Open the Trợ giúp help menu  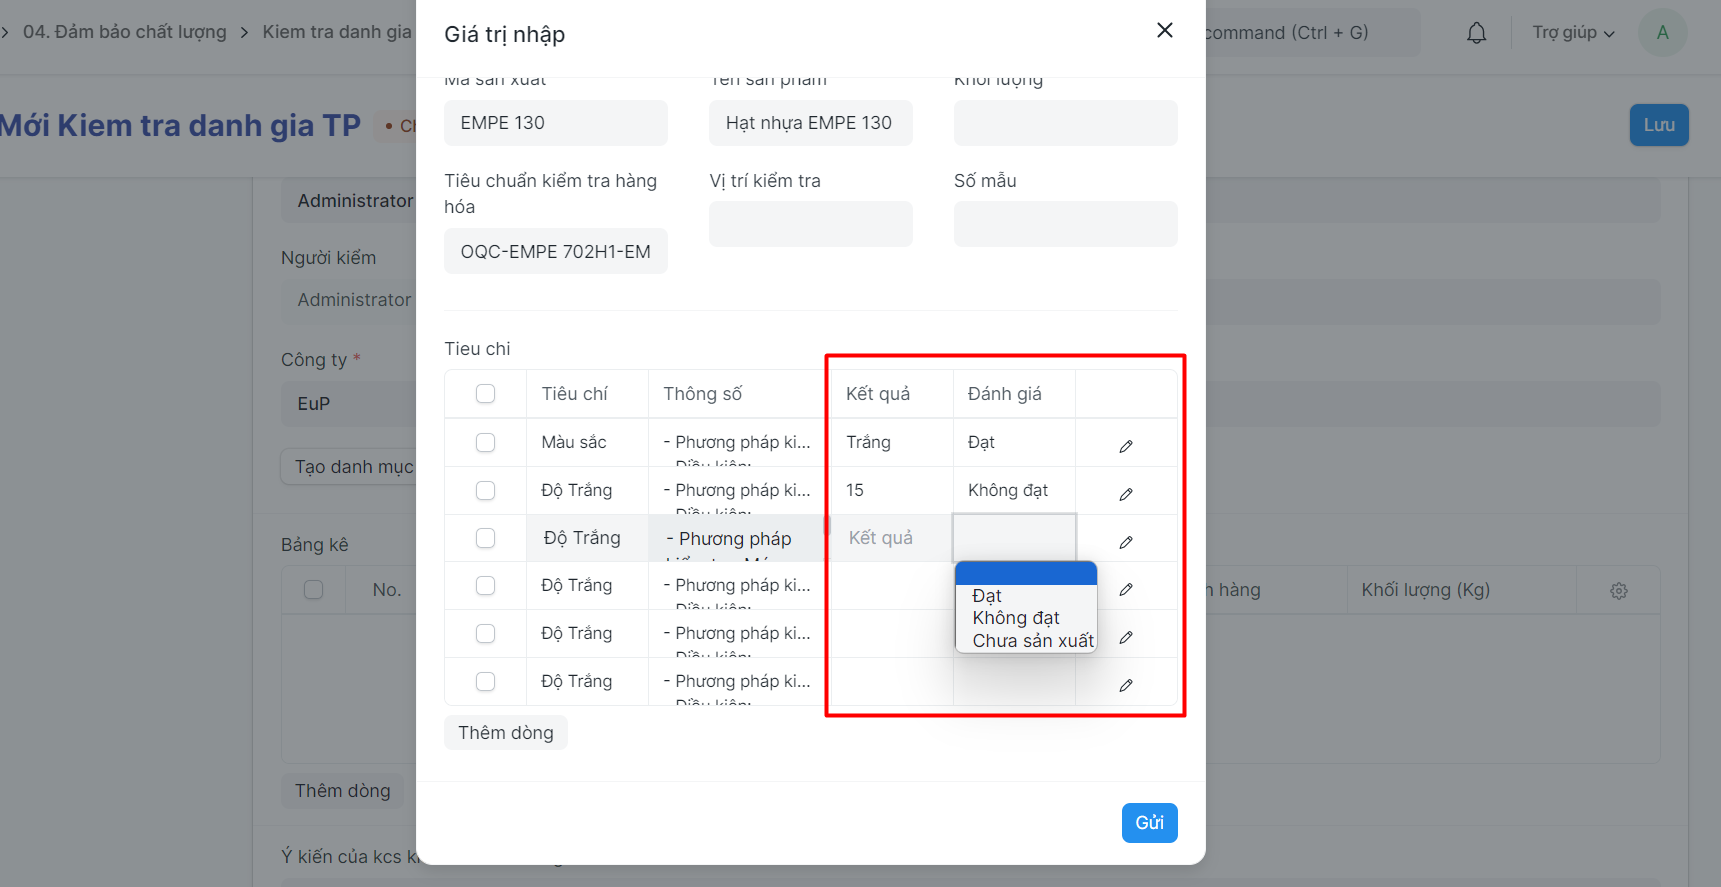[x=1573, y=33]
